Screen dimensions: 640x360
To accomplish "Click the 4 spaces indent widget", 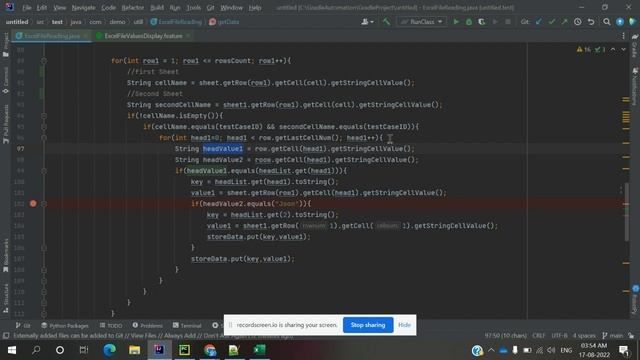I will (x=584, y=336).
